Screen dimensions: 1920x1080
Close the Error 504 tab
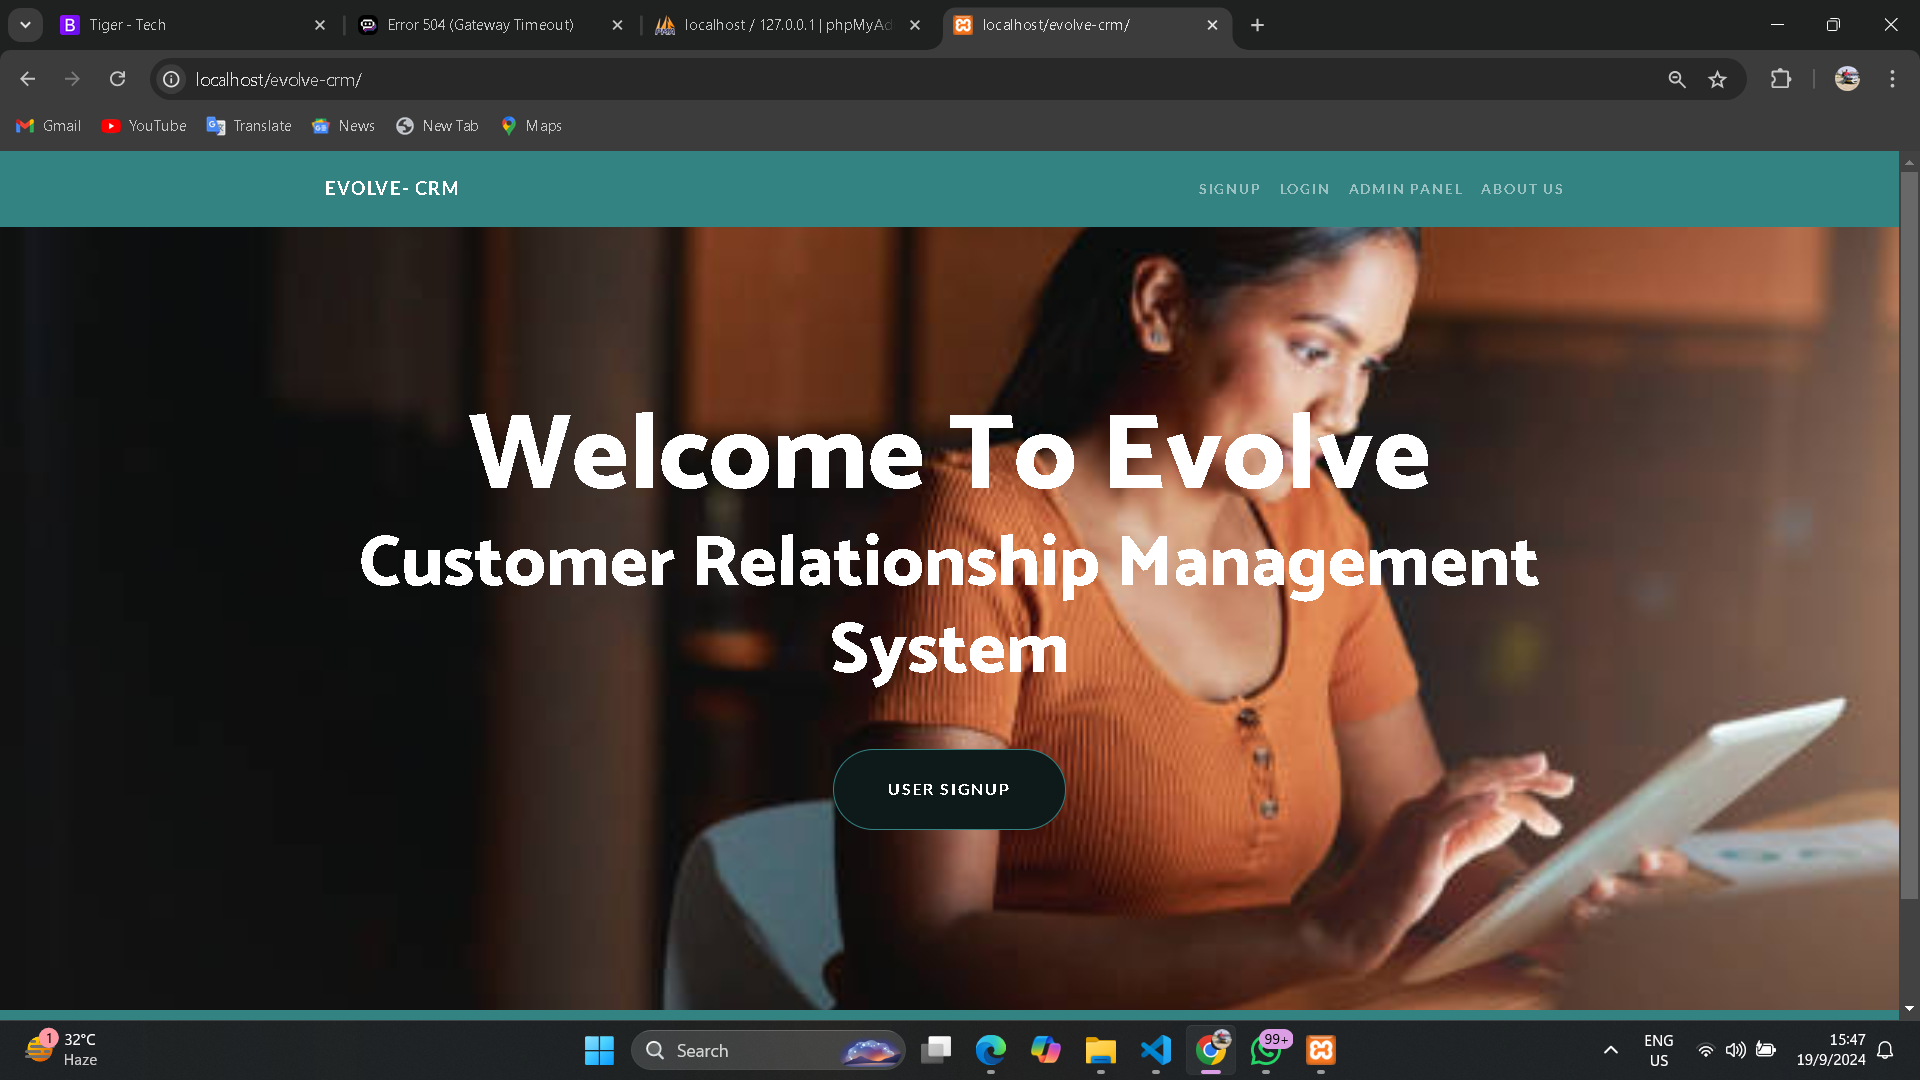coord(617,25)
